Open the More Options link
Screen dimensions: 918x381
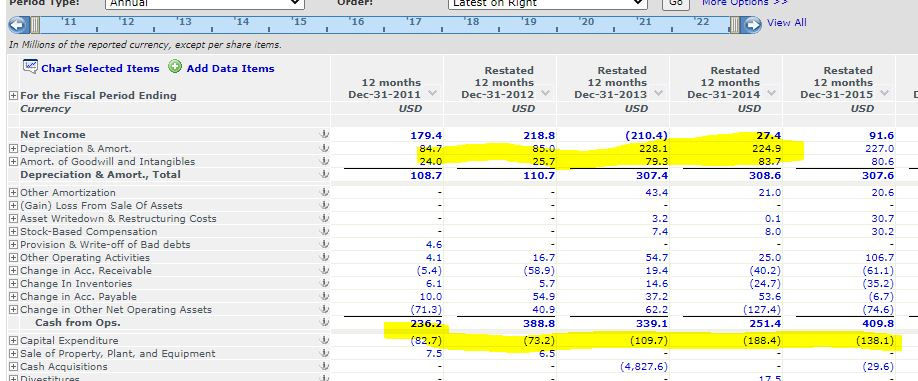(x=745, y=3)
